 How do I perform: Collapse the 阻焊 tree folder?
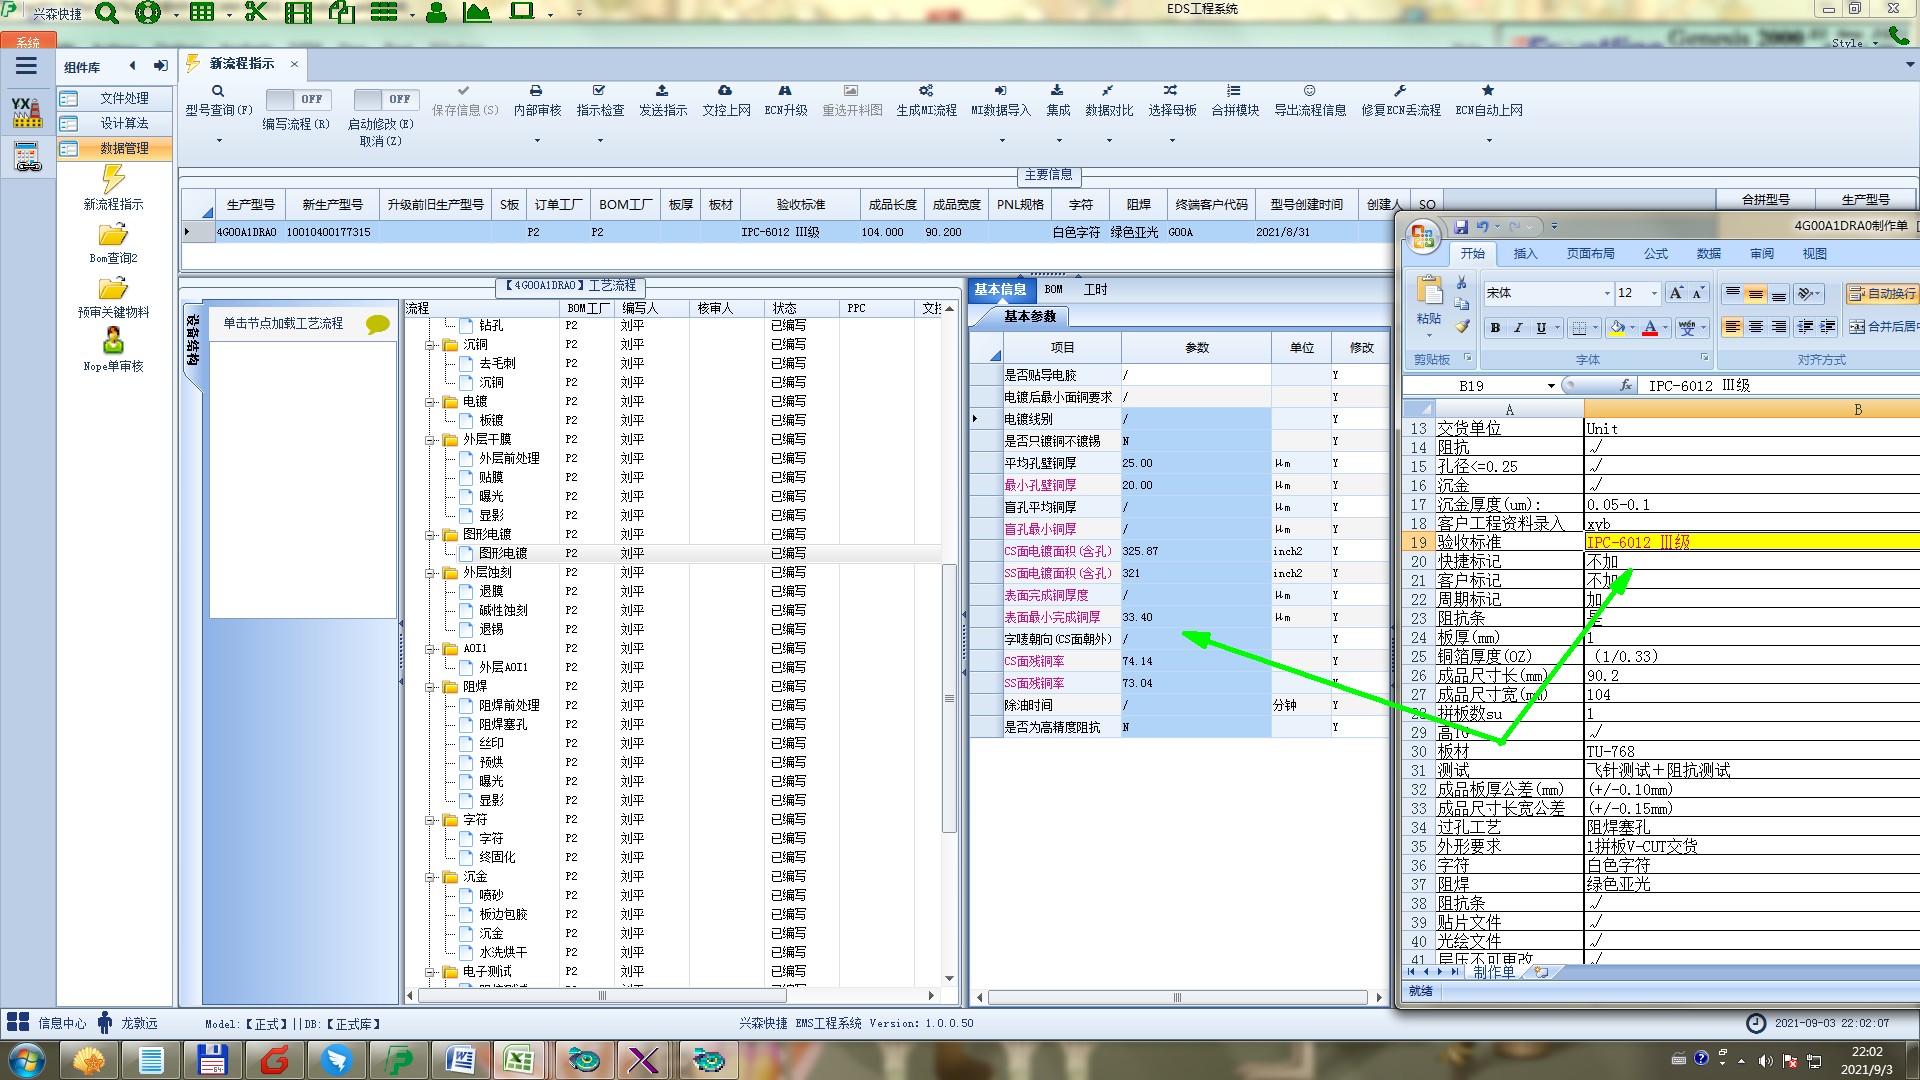430,687
